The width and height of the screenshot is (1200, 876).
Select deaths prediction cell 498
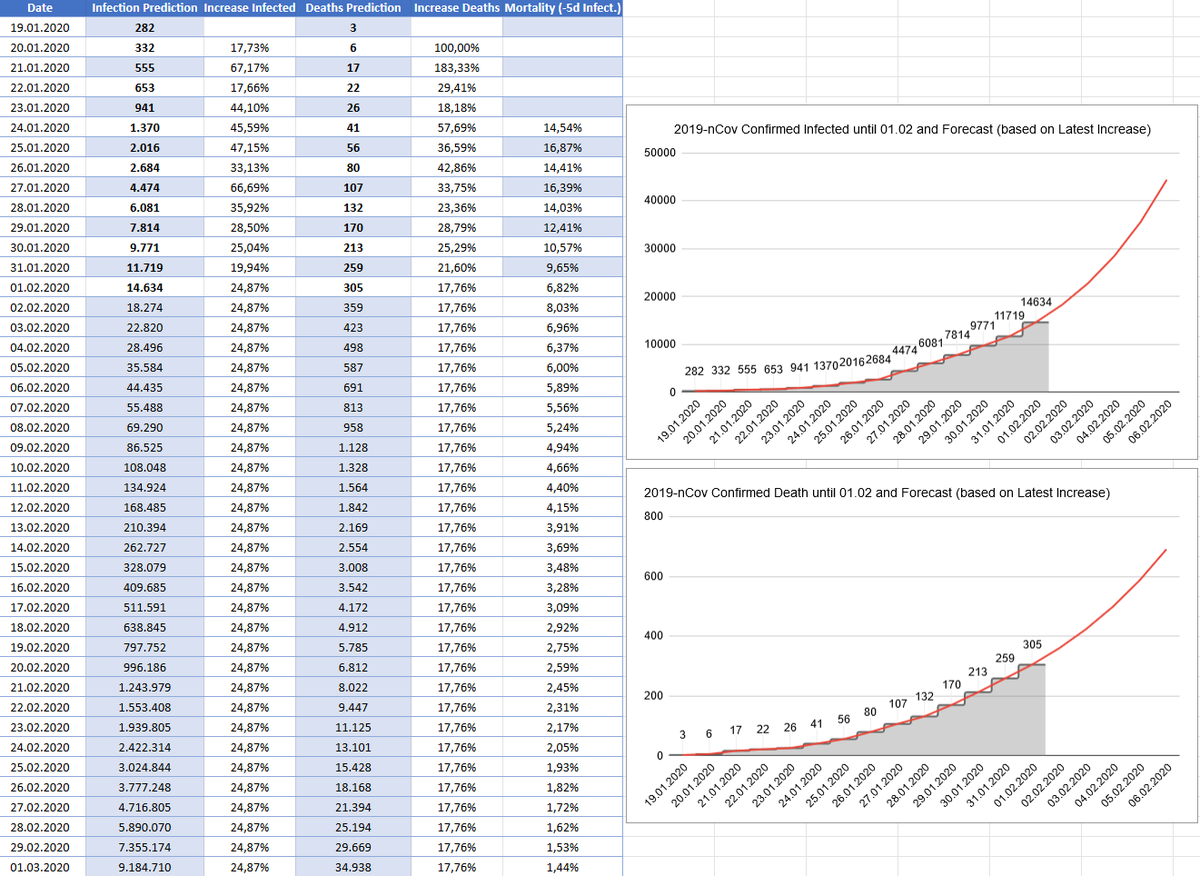353,348
